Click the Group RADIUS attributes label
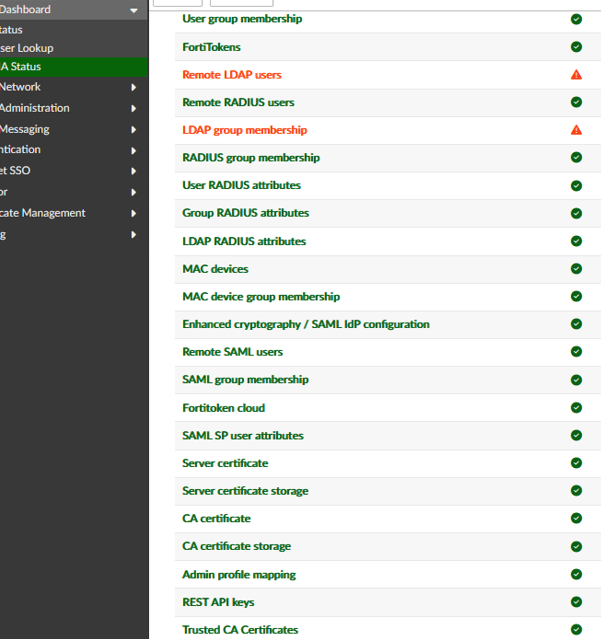 [x=246, y=213]
